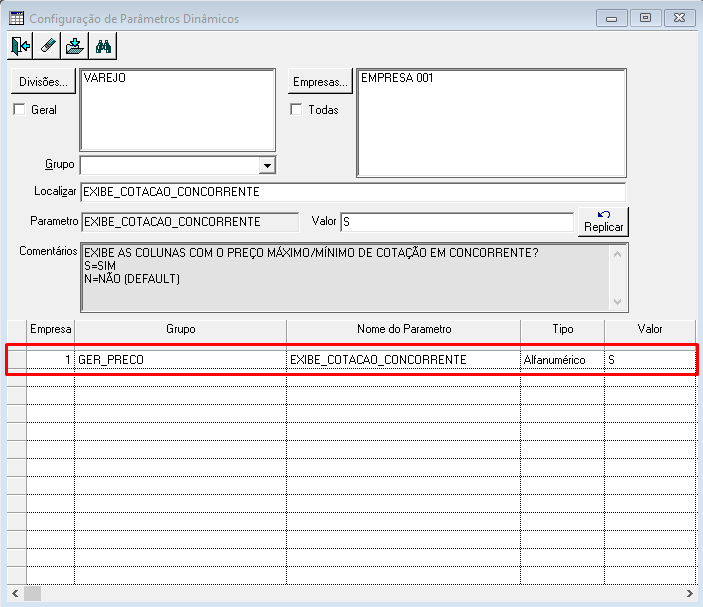Image resolution: width=703 pixels, height=607 pixels.
Task: Enable the Geral checkbox
Action: (19, 109)
